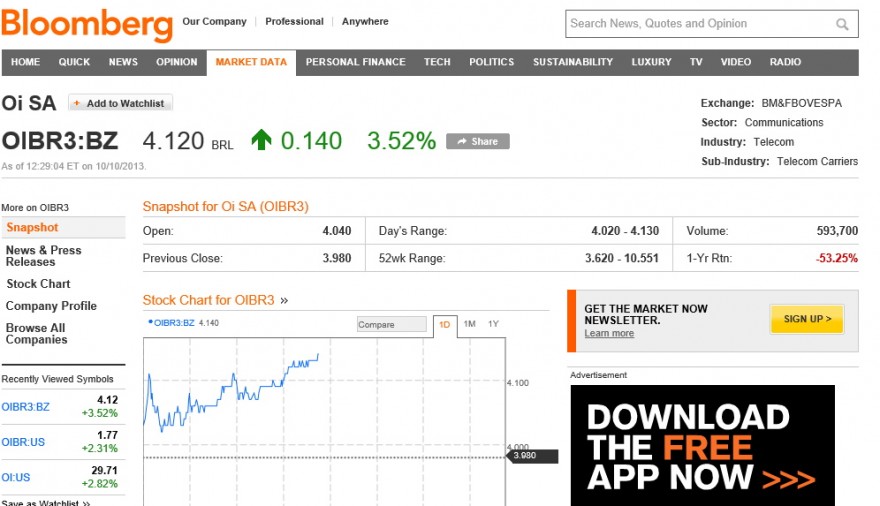Open the Company Profile sidebar item
The image size is (880, 506).
pos(51,306)
